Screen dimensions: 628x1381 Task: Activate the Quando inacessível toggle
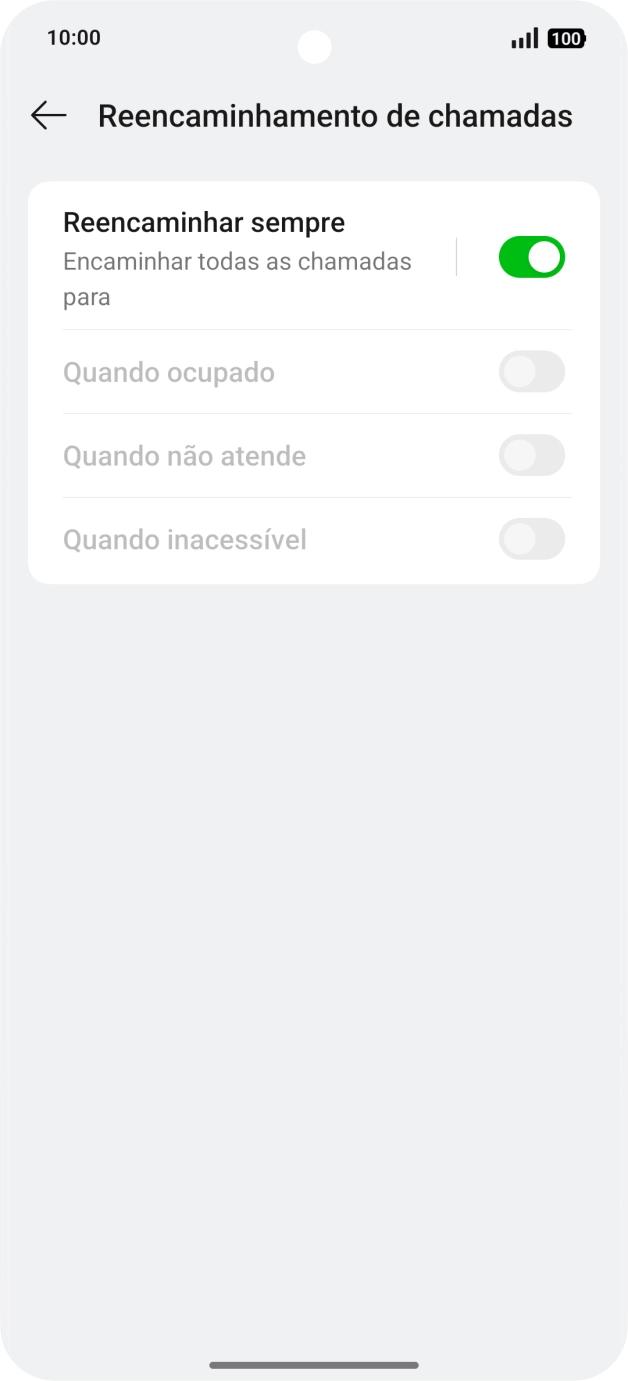[x=531, y=539]
